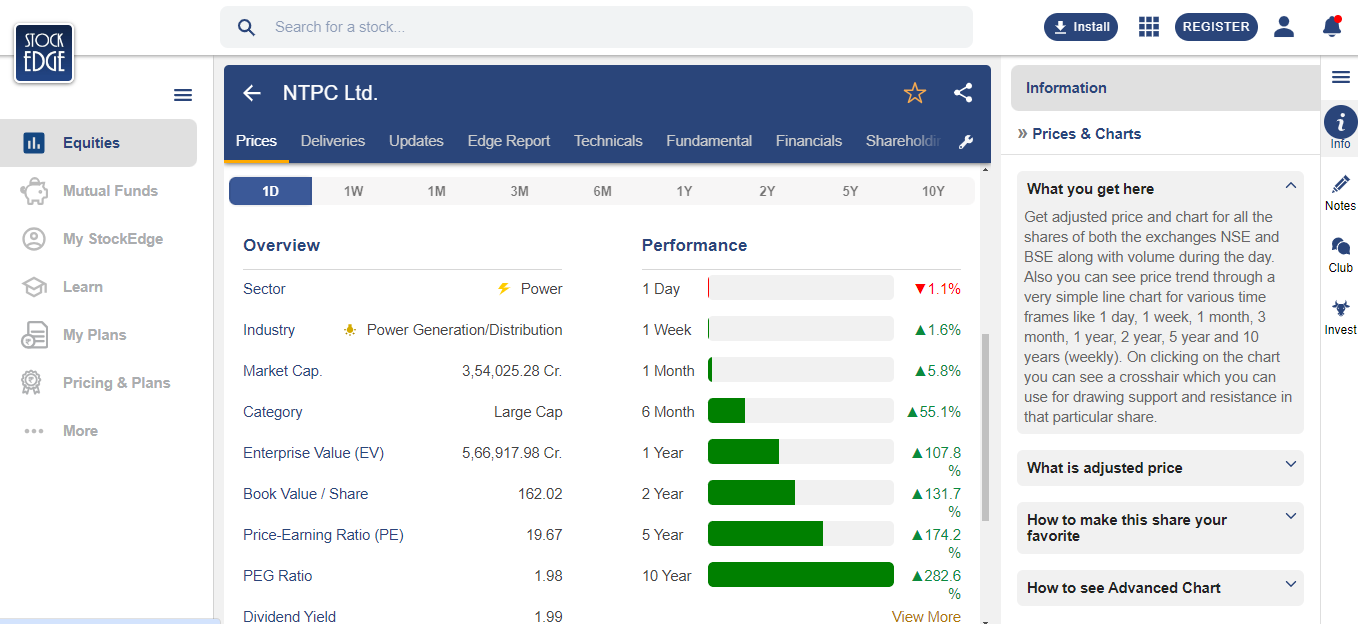This screenshot has width=1358, height=624.
Task: Select the 10Y time frame
Action: pos(933,191)
